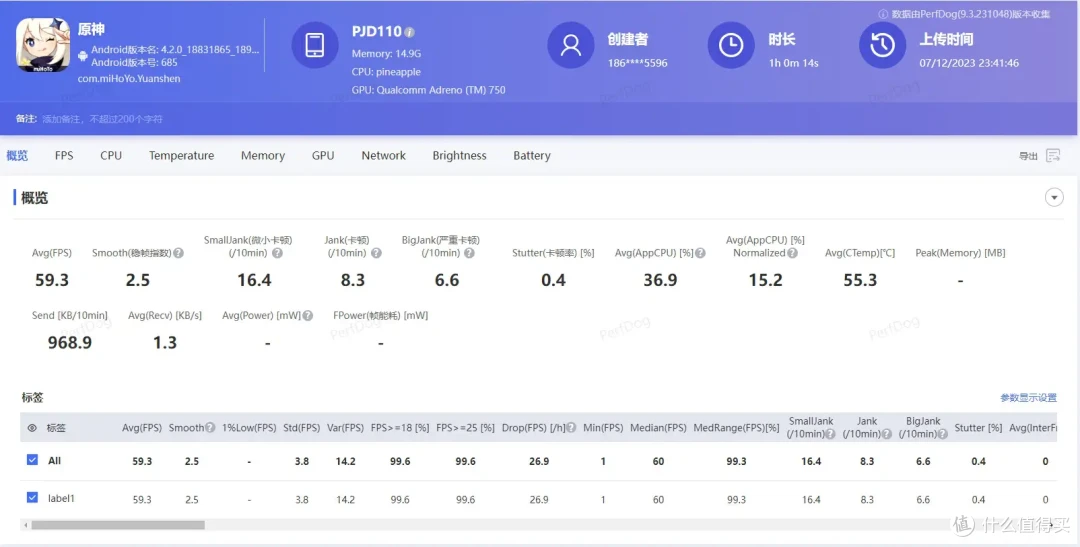Viewport: 1080px width, 547px height.
Task: Open help icon in Smooth table column header
Action: point(210,428)
